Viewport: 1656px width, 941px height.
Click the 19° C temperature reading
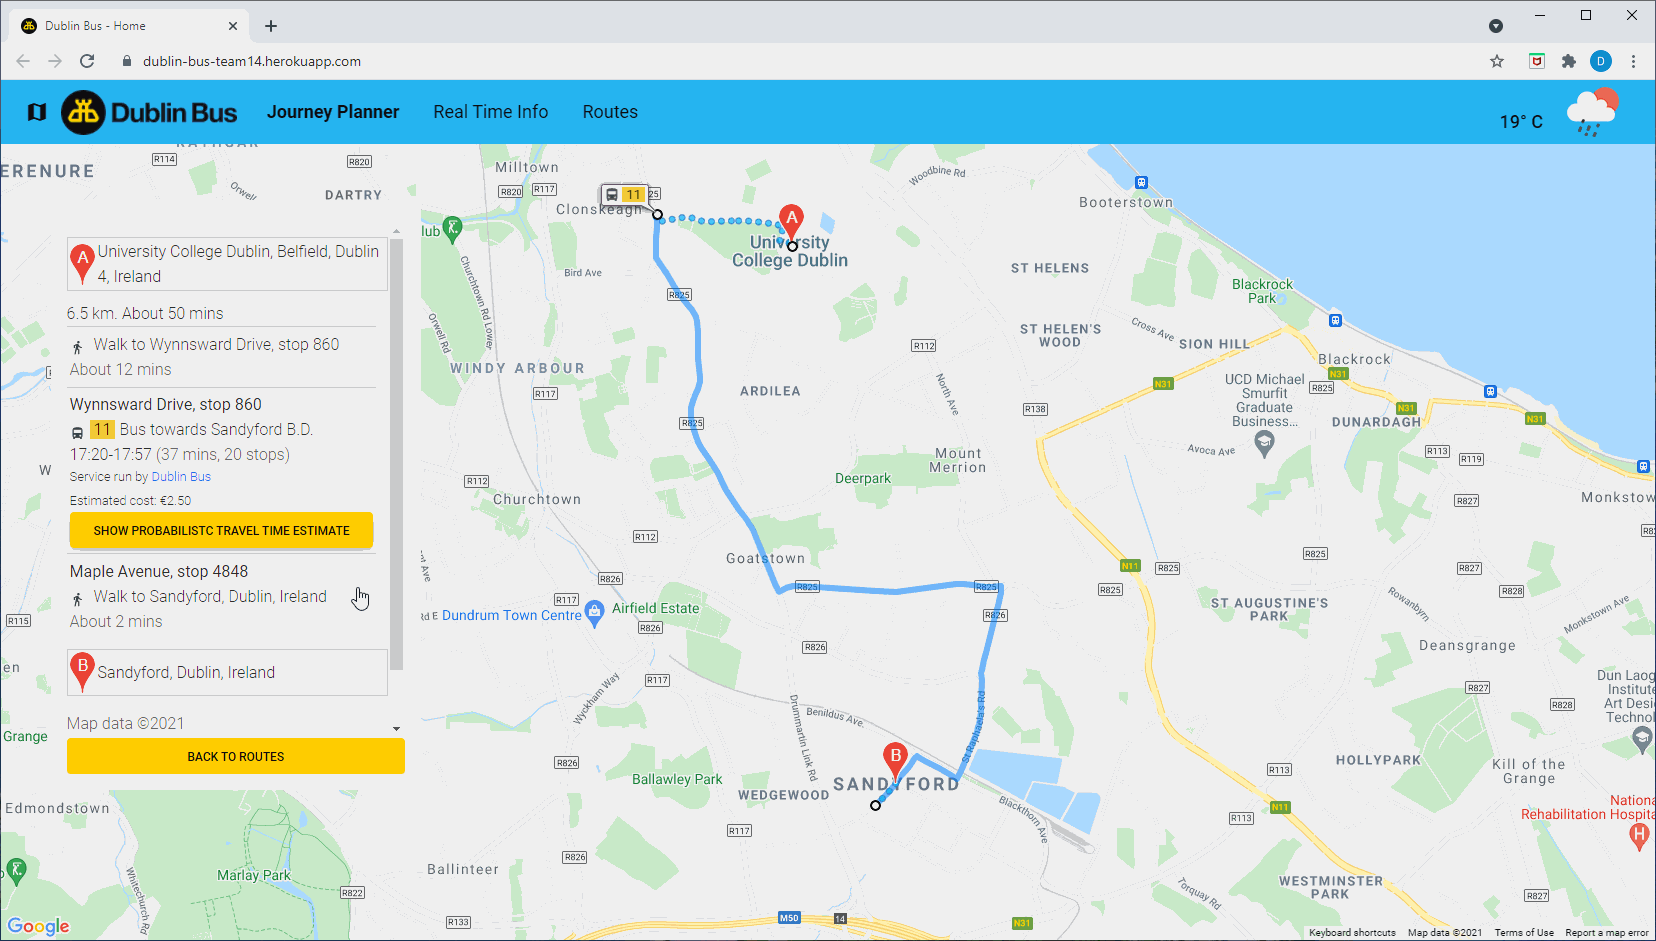click(x=1521, y=121)
